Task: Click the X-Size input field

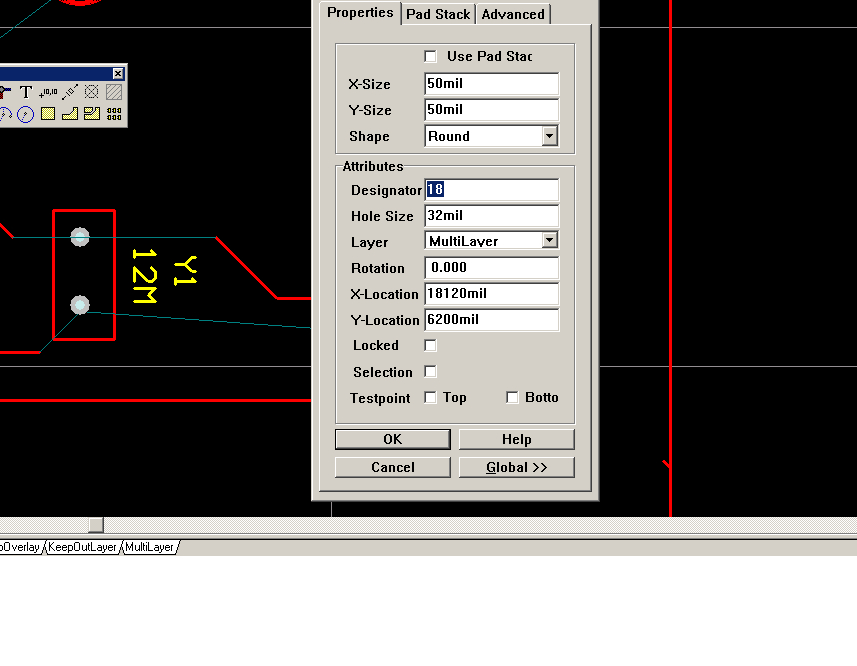Action: (491, 84)
